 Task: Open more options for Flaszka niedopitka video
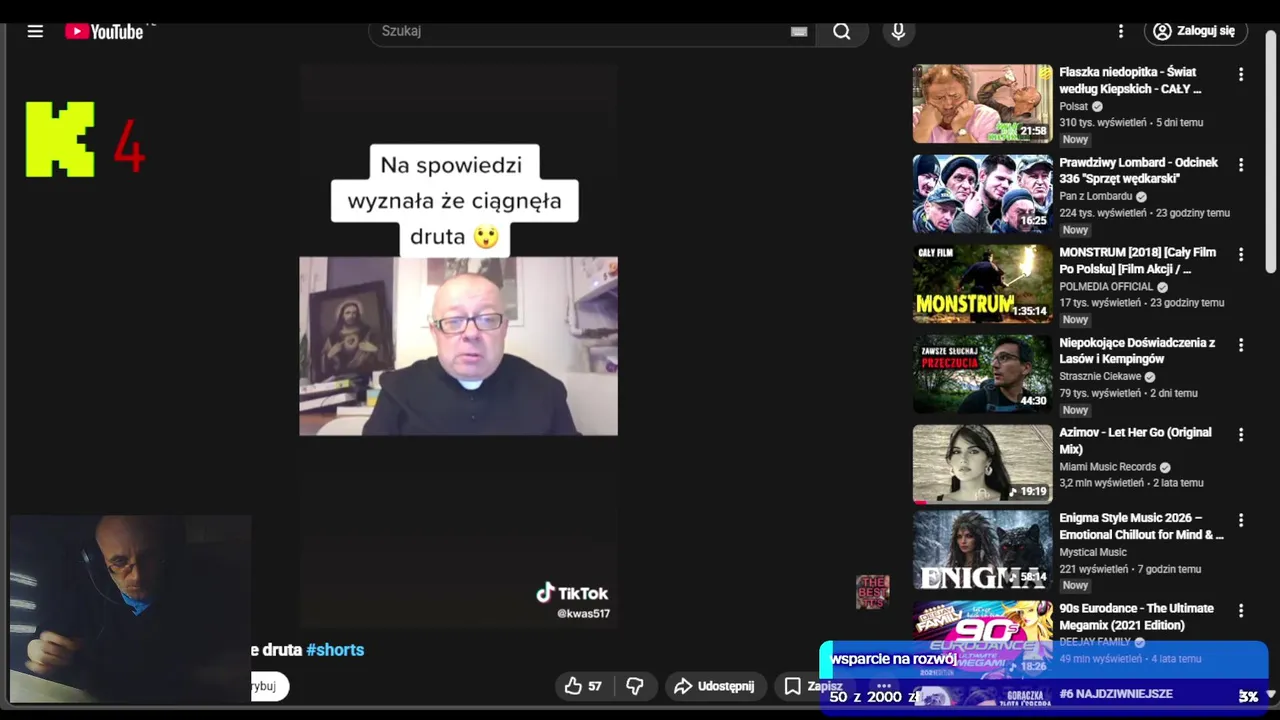tap(1241, 74)
